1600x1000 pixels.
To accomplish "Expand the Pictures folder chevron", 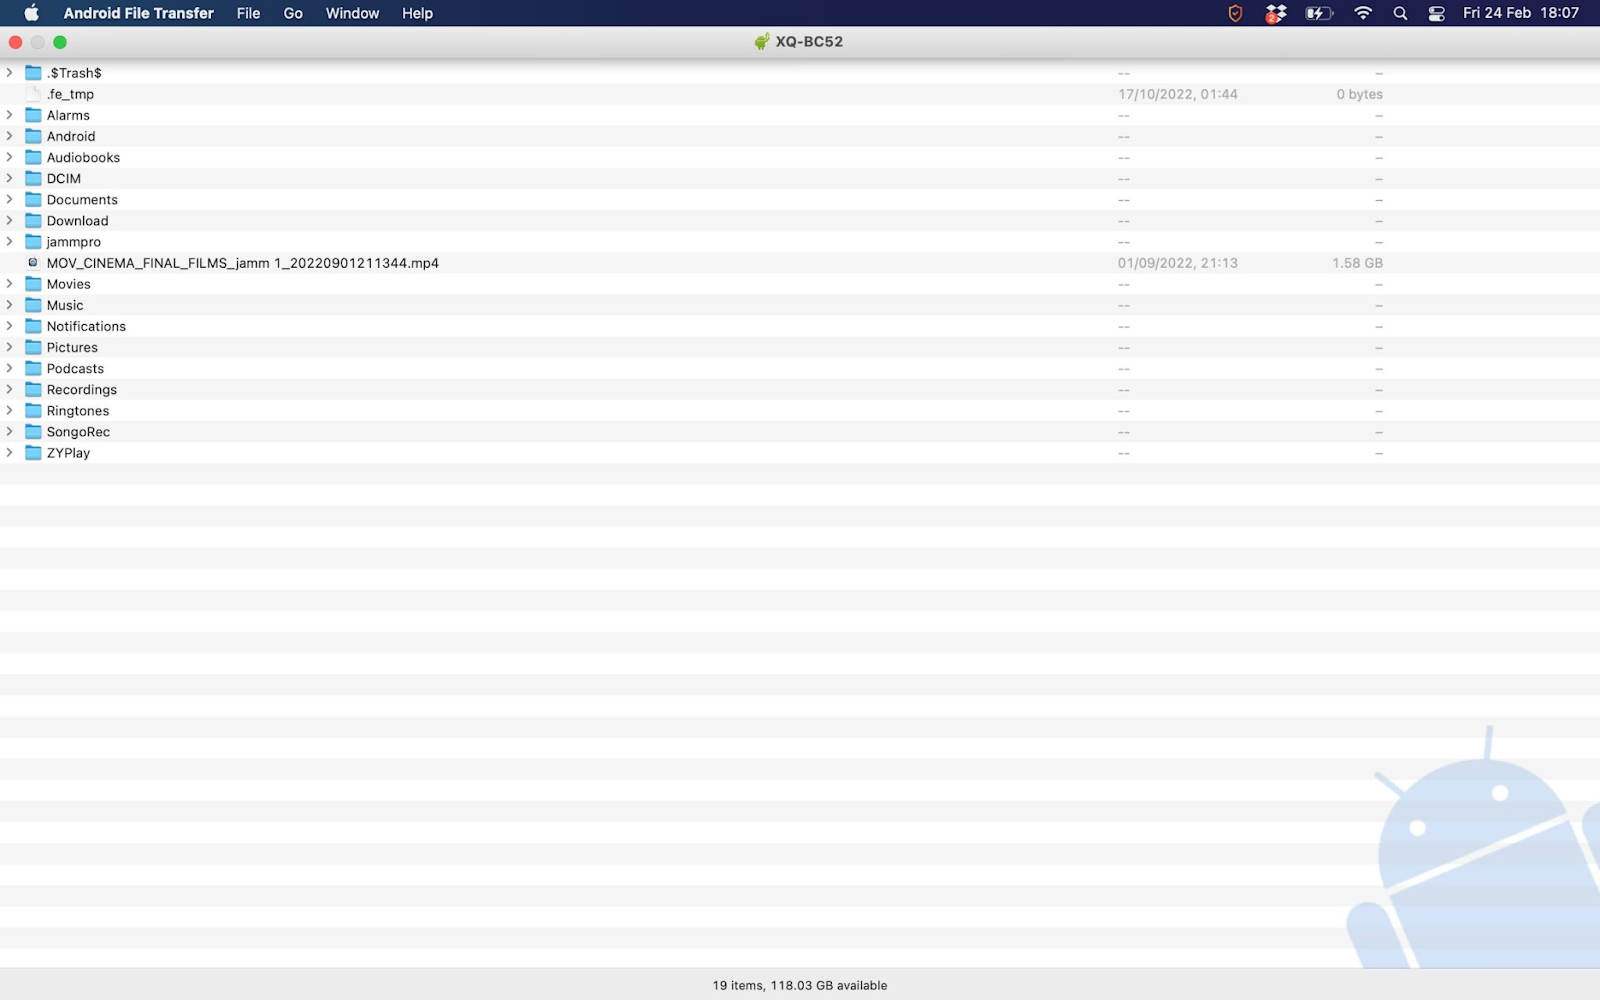I will tap(10, 347).
